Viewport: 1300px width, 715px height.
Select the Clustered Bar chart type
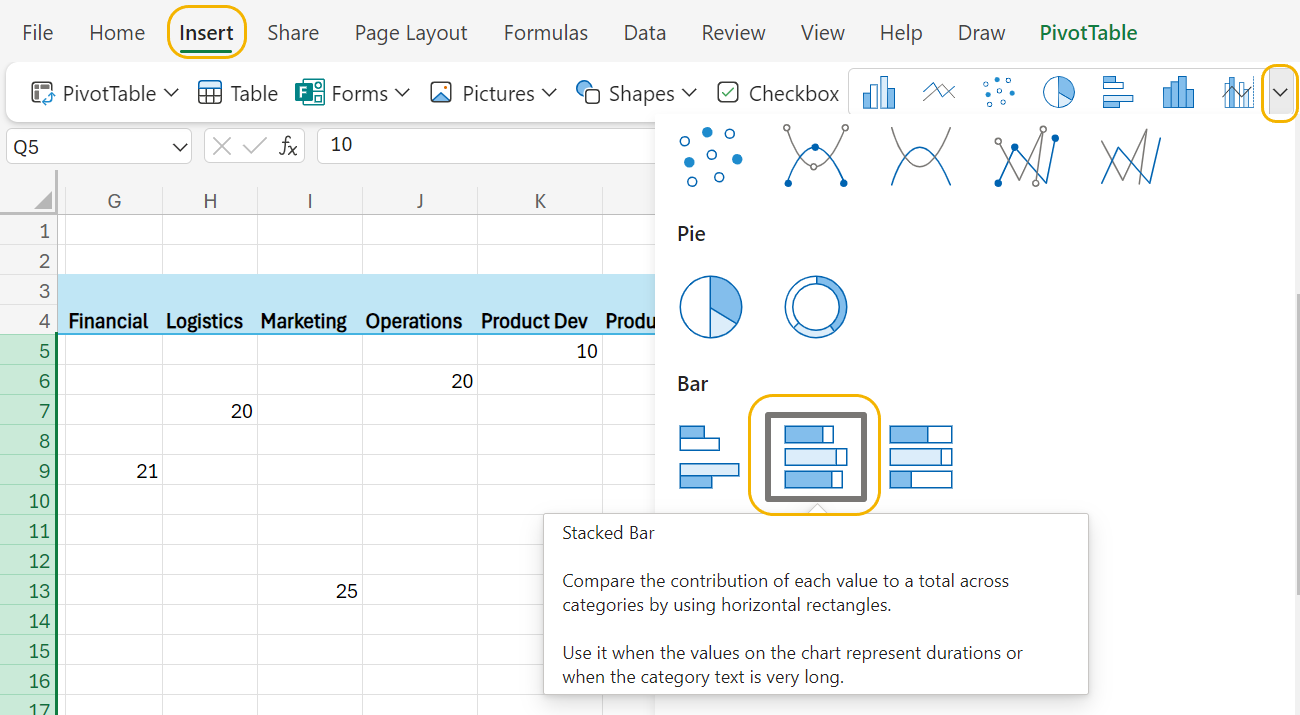[x=710, y=455]
